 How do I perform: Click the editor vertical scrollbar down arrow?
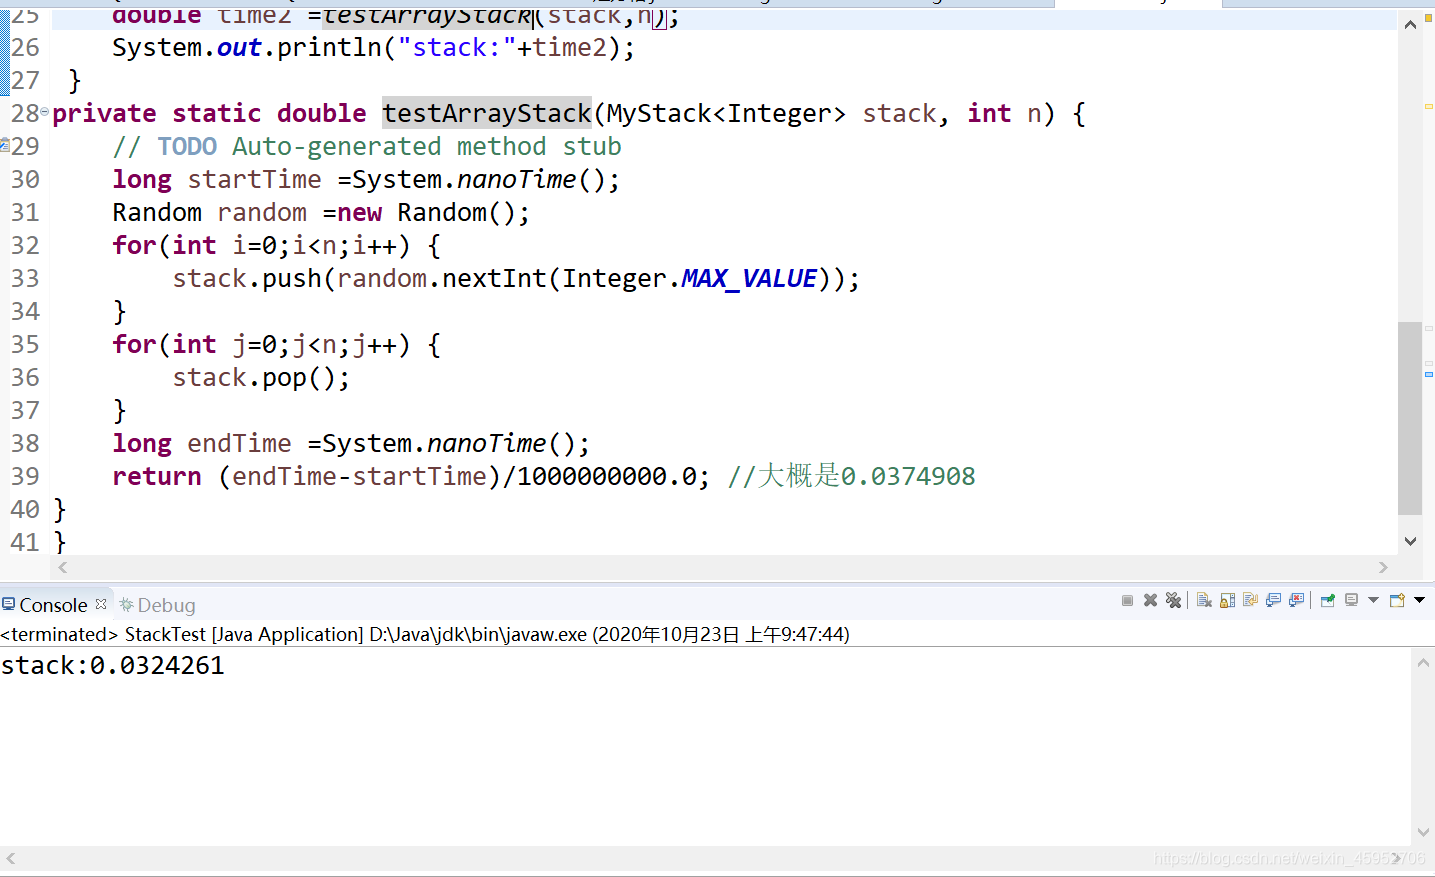[x=1410, y=541]
